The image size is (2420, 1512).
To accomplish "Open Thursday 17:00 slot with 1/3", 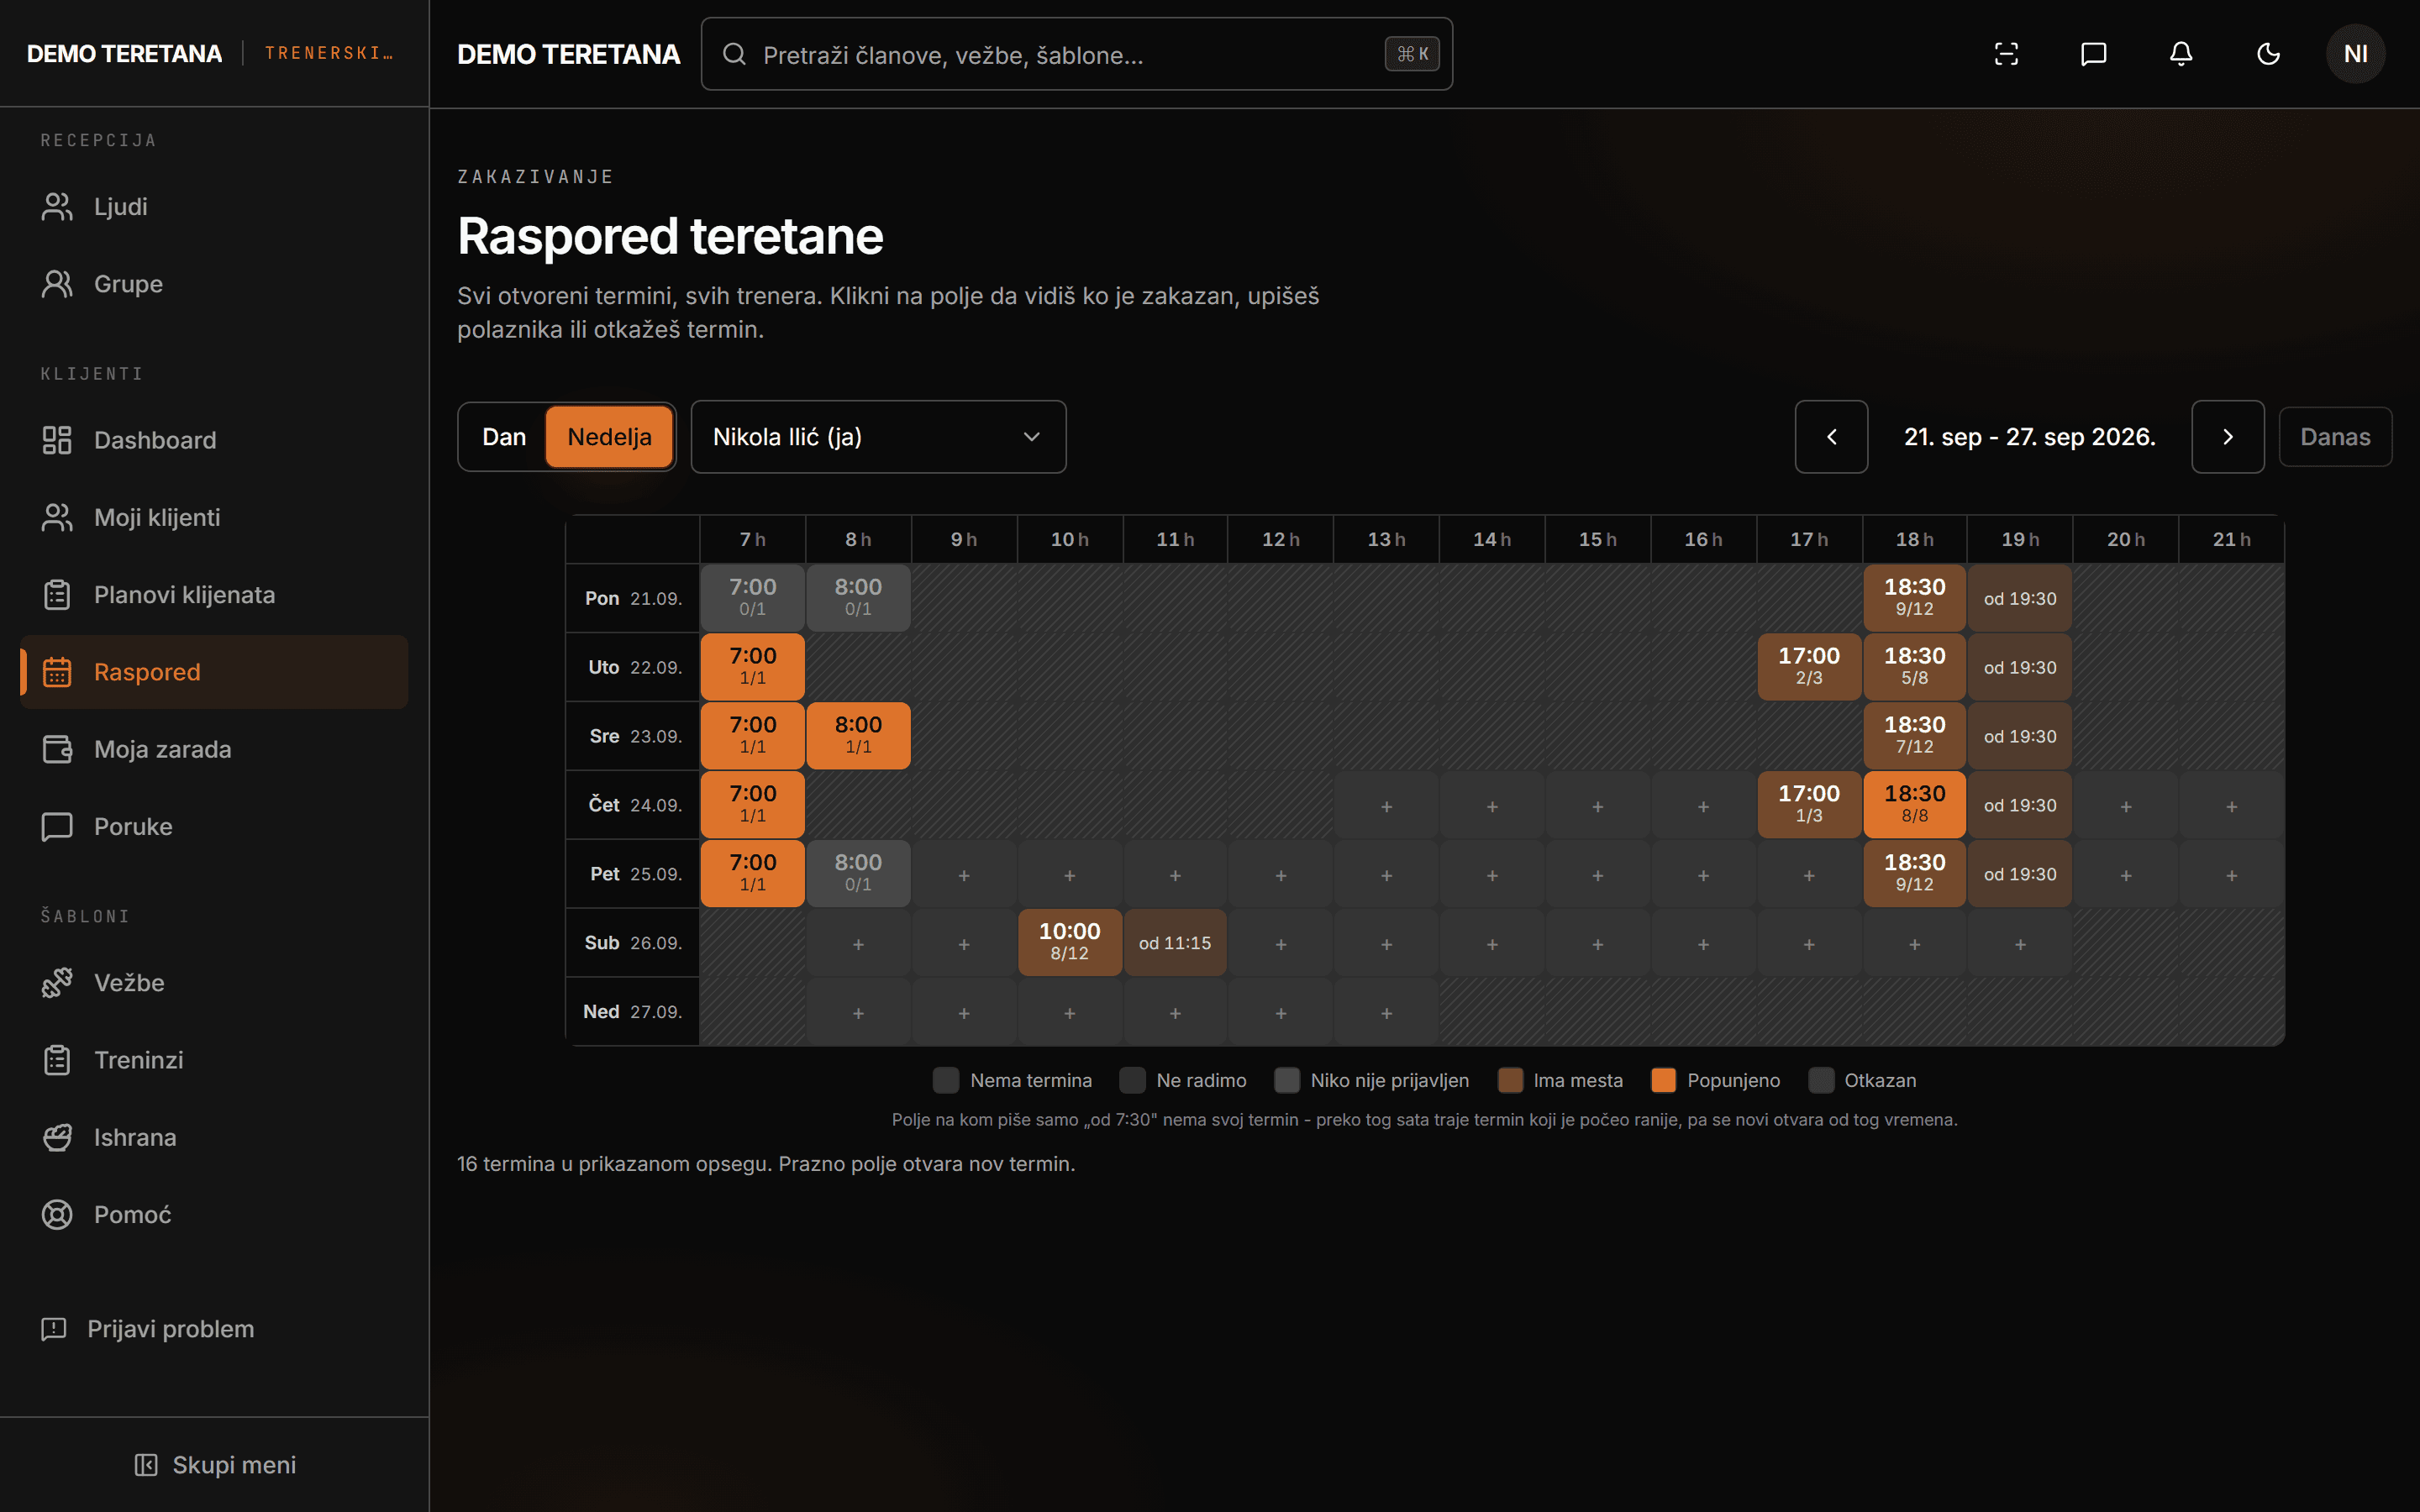I will [x=1808, y=804].
